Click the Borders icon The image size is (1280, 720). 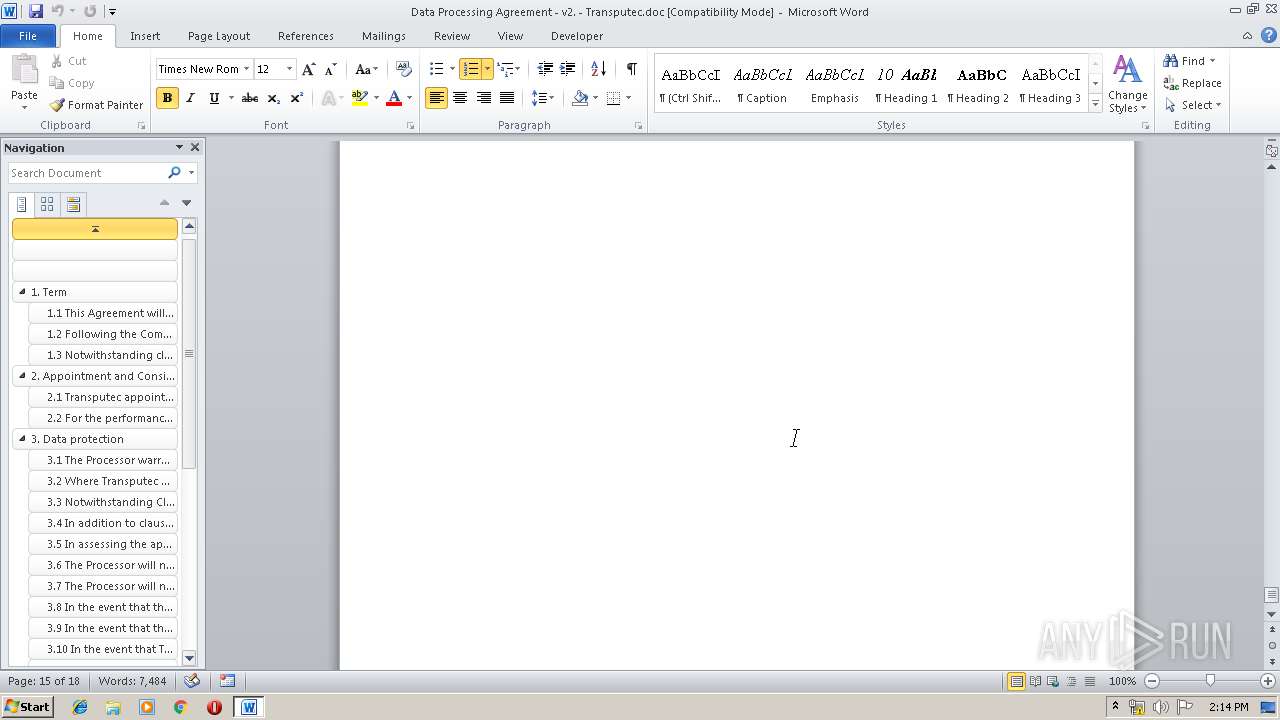(613, 98)
